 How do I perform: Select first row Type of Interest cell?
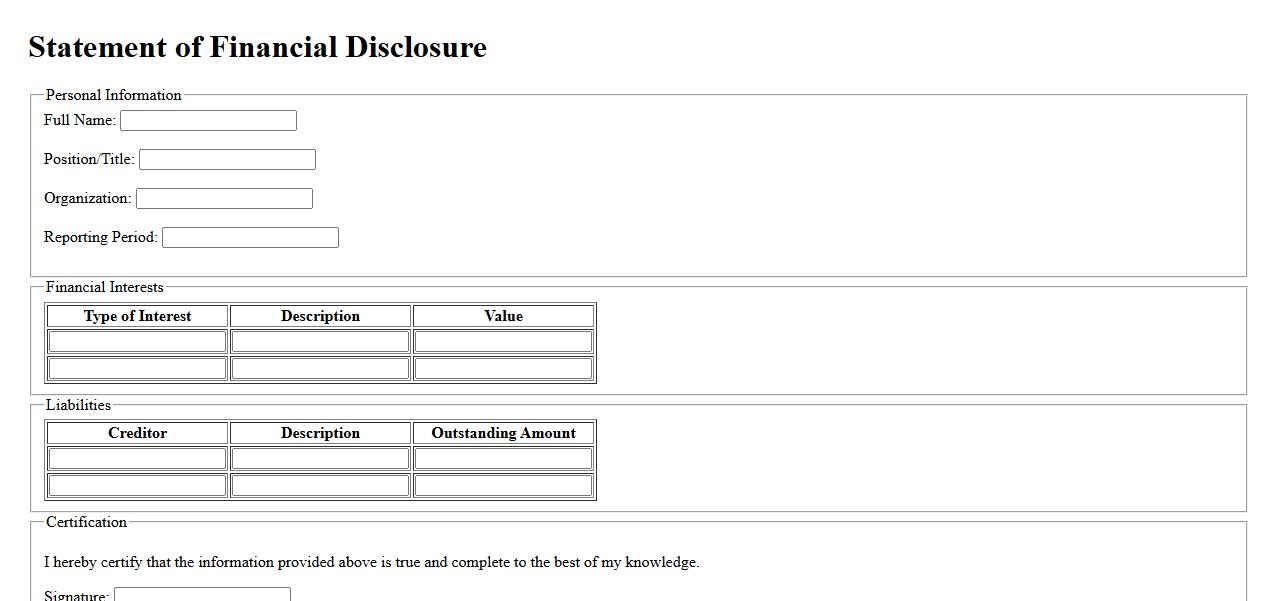[138, 342]
